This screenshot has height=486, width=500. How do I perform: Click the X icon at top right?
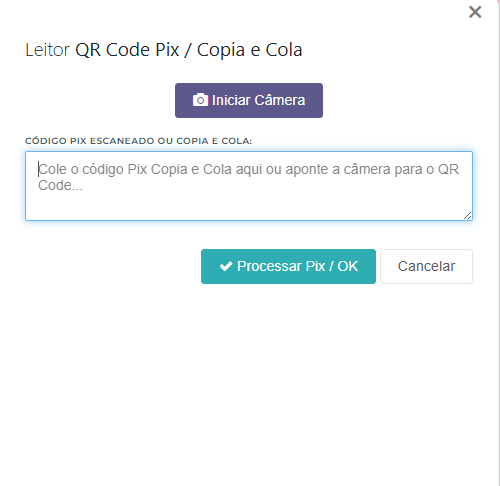click(475, 12)
